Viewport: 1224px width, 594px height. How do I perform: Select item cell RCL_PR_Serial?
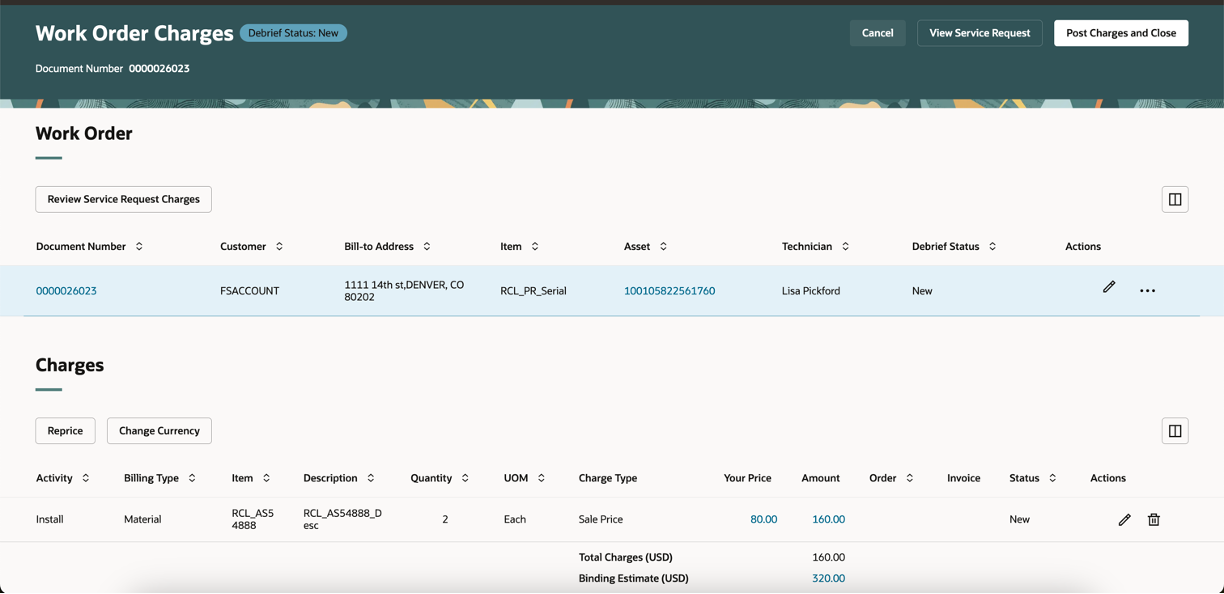point(533,291)
